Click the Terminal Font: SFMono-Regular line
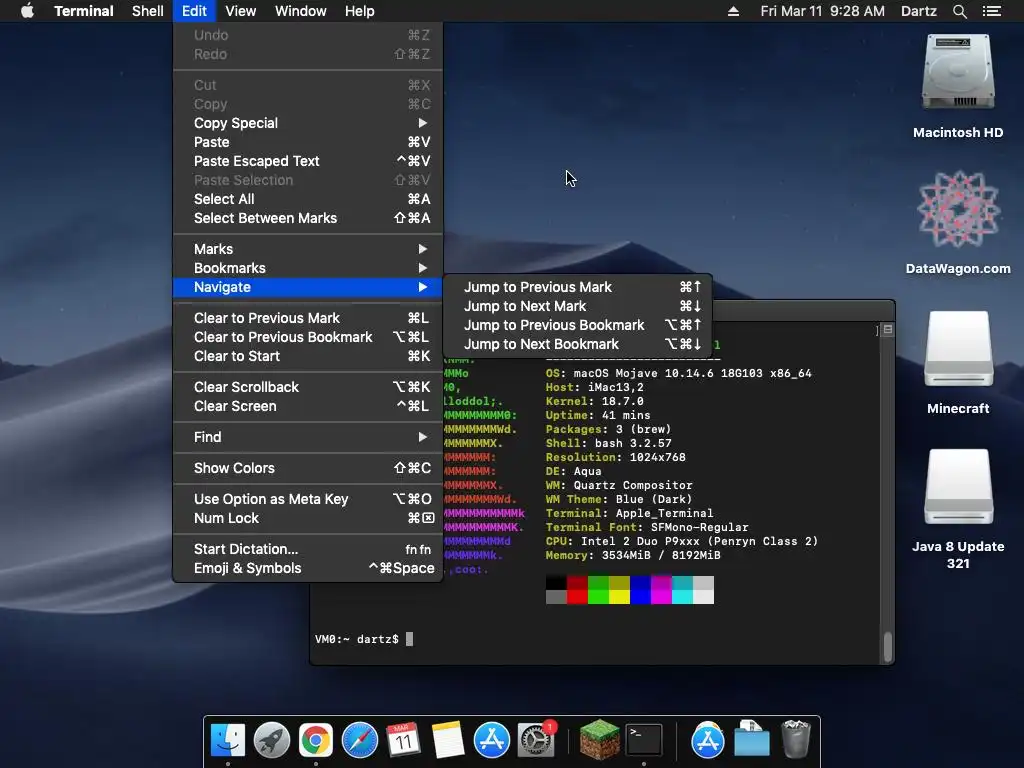Screen dimensions: 1024x768 [x=647, y=526]
